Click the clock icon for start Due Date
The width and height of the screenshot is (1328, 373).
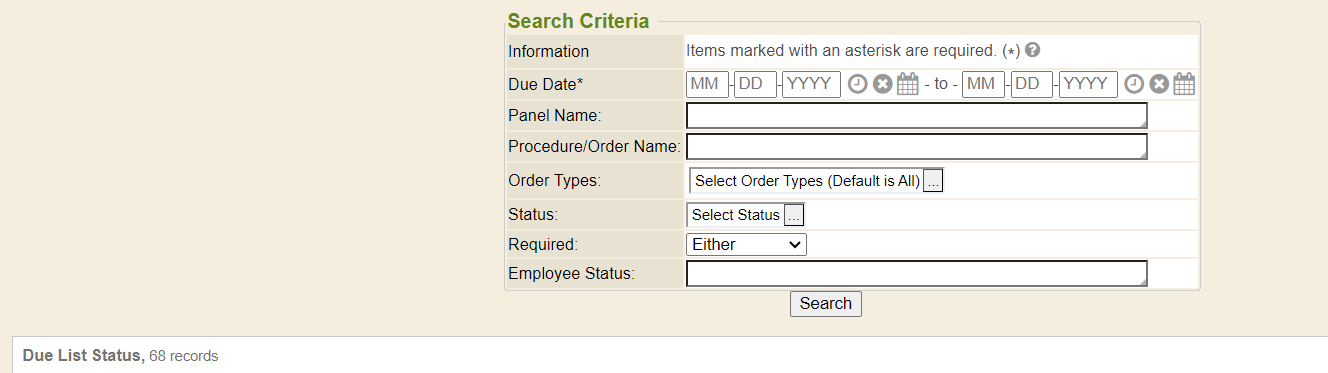(x=857, y=84)
